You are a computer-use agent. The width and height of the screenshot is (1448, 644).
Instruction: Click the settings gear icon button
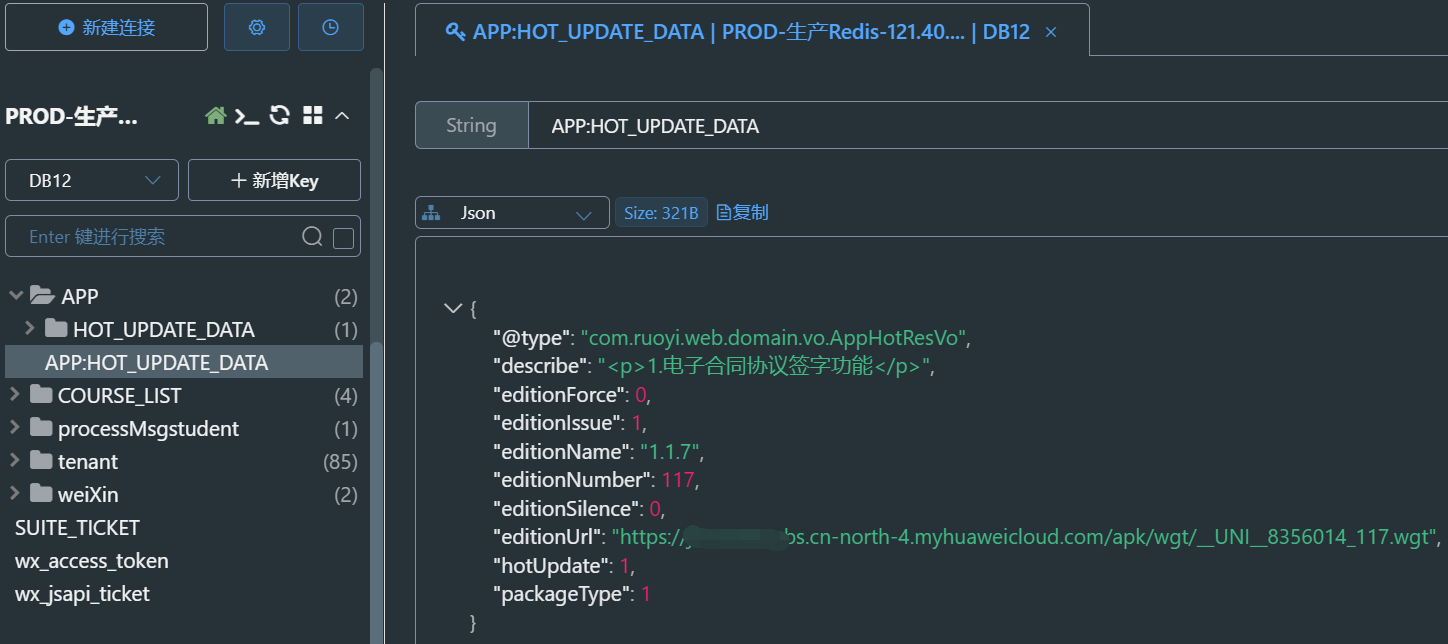tap(257, 28)
